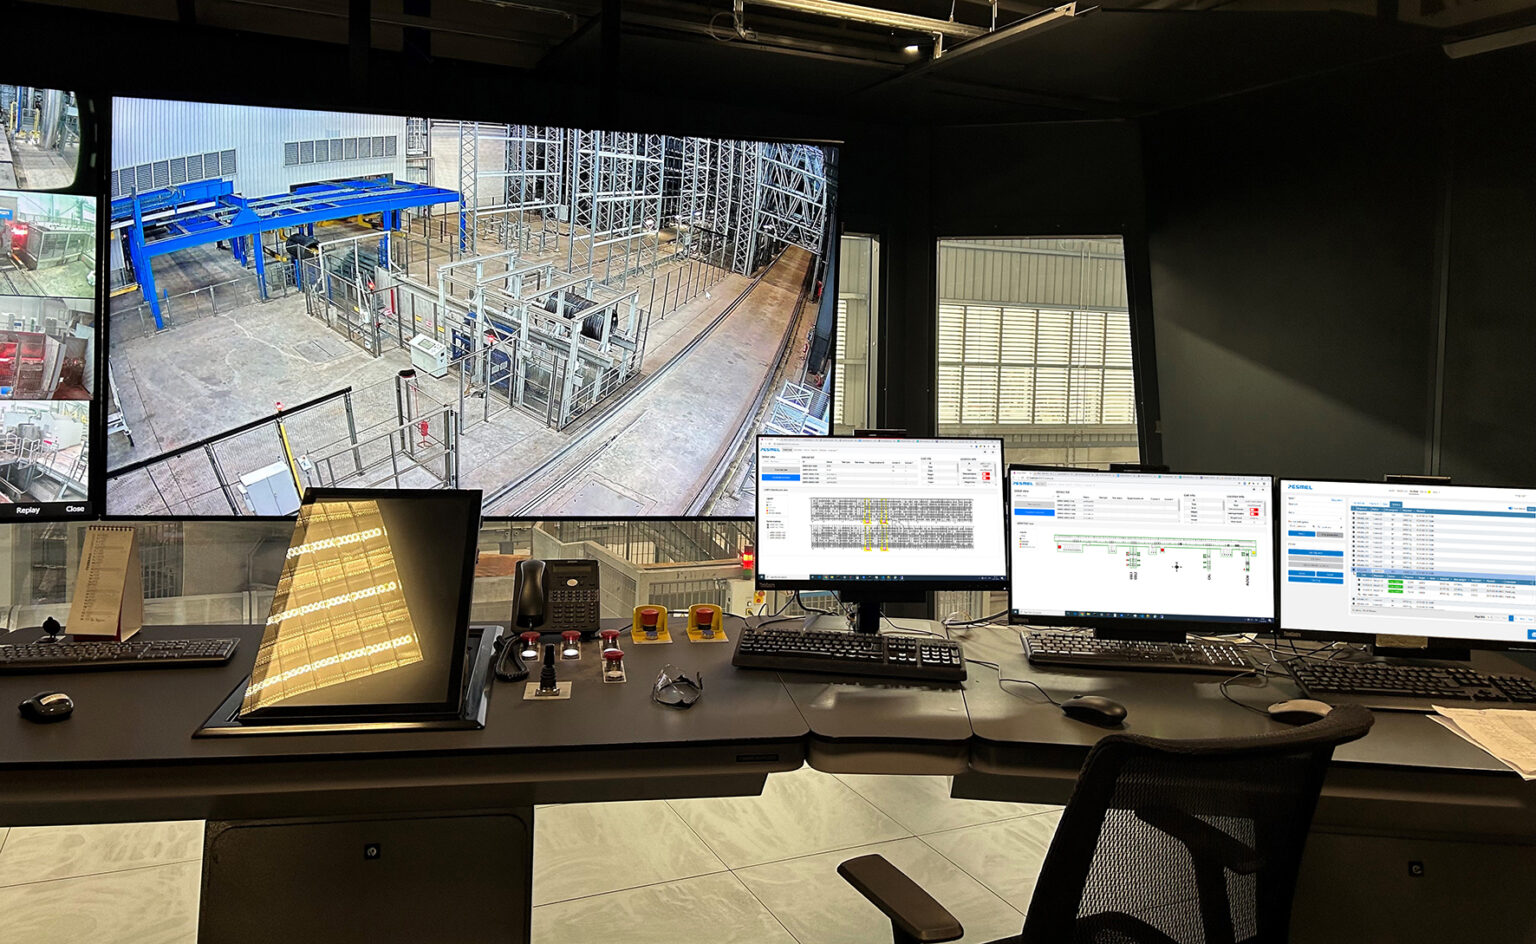Open the page size dropdown in the table pagination

click(1490, 616)
